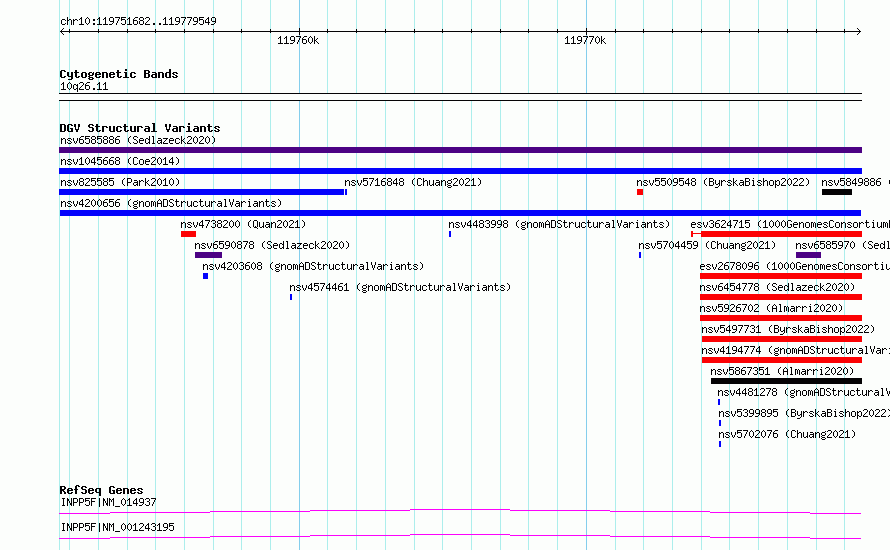Click the small red square under nsv5509548
Viewport: 890px width, 550px height.
(x=640, y=192)
